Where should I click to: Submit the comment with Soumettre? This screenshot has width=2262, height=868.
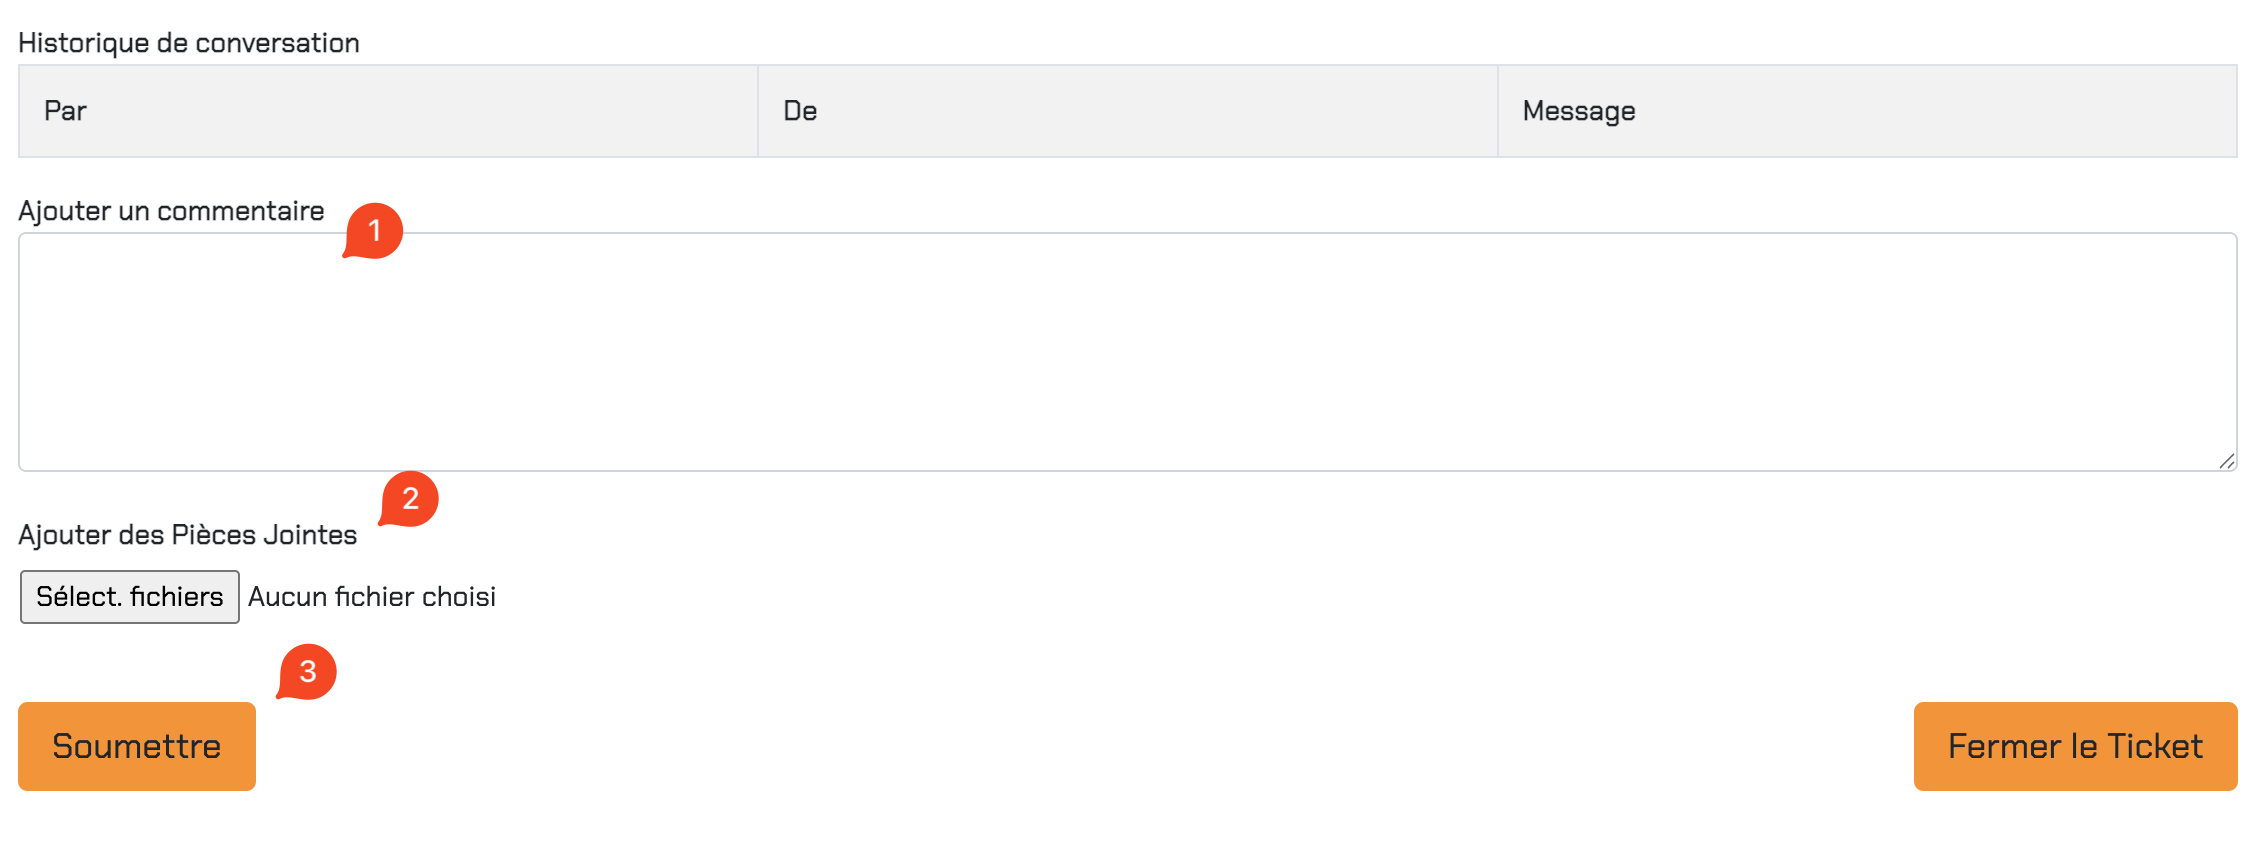pyautogui.click(x=137, y=746)
